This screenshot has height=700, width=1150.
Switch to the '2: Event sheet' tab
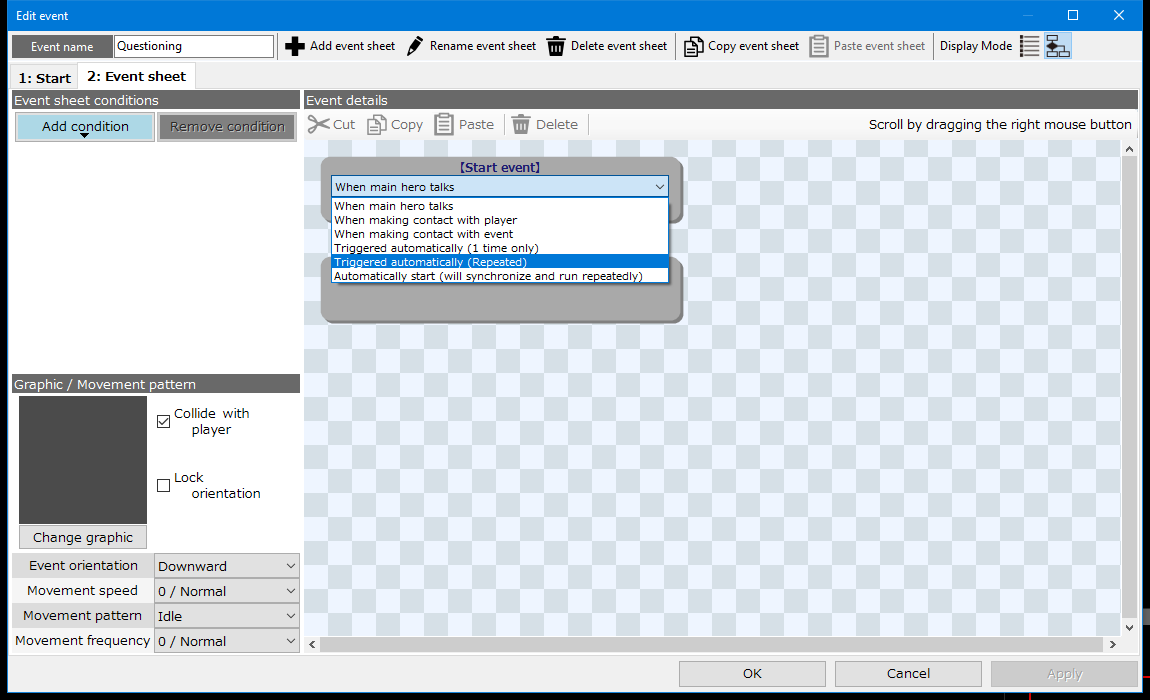[136, 76]
